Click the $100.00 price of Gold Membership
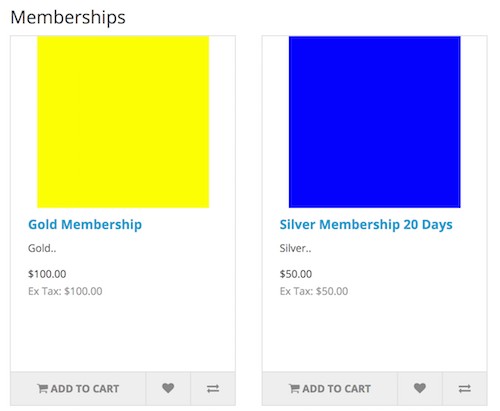Screen dimensions: 500x411 pos(47,274)
